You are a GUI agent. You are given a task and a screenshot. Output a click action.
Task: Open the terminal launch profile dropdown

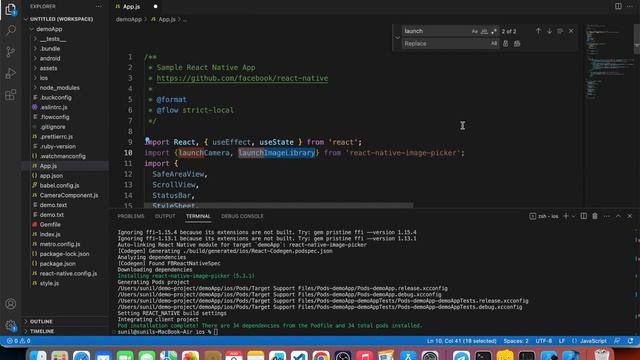(573, 216)
